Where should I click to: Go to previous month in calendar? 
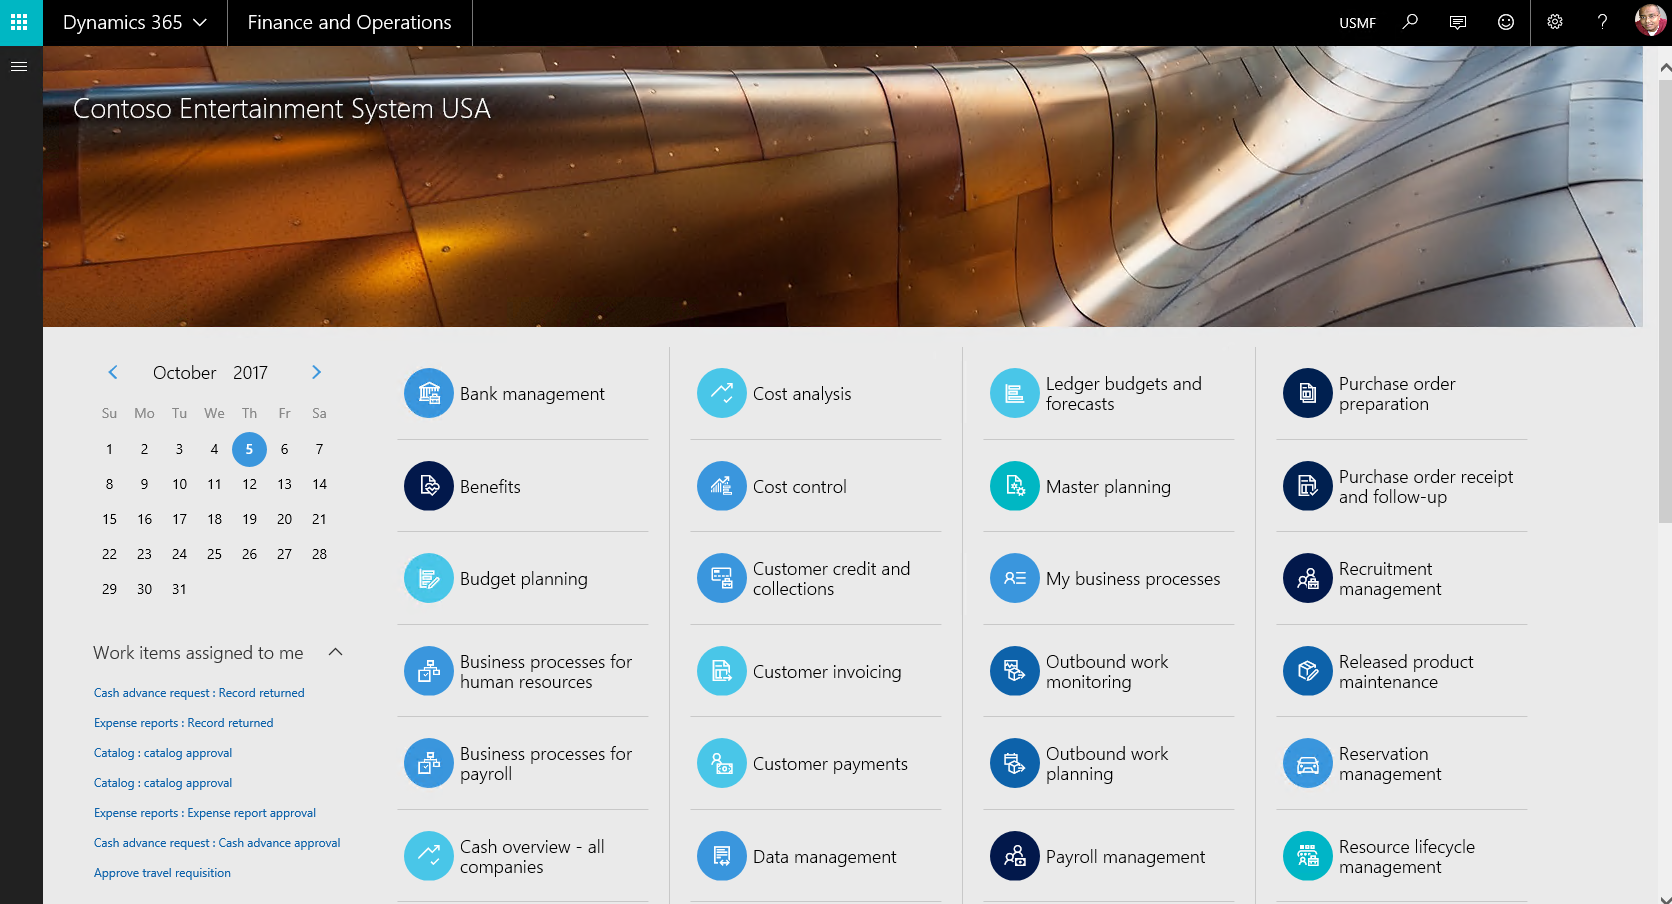pos(113,372)
